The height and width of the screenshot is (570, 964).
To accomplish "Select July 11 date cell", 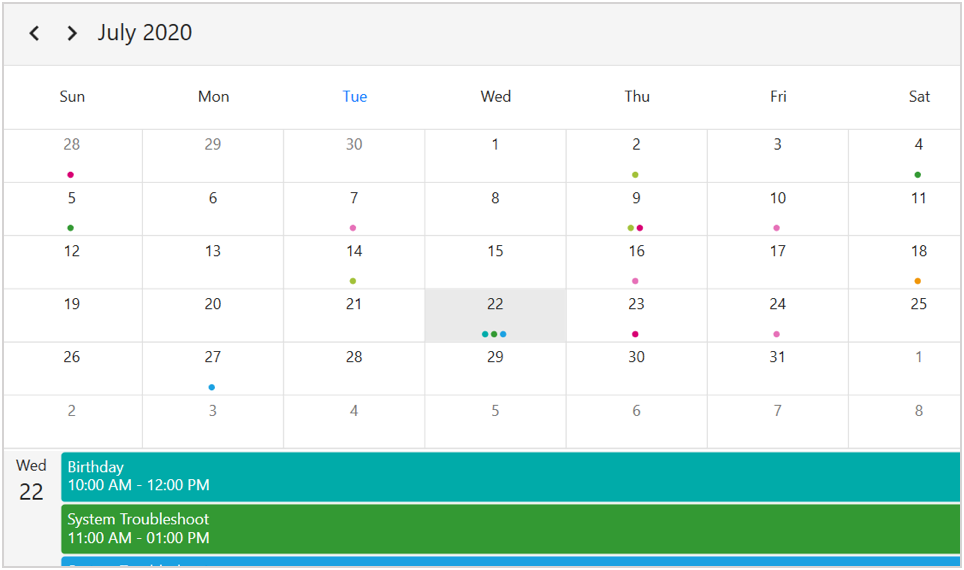I will pos(904,209).
